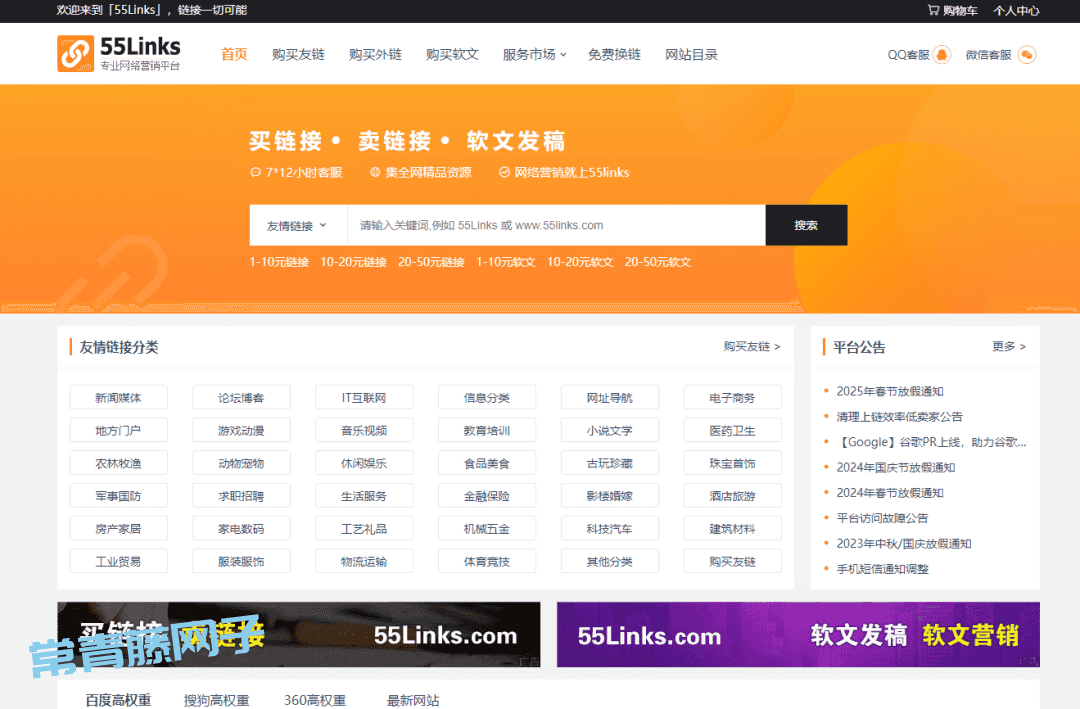Select the 10-20元软文 quick filter
The image size is (1080, 709).
[580, 262]
